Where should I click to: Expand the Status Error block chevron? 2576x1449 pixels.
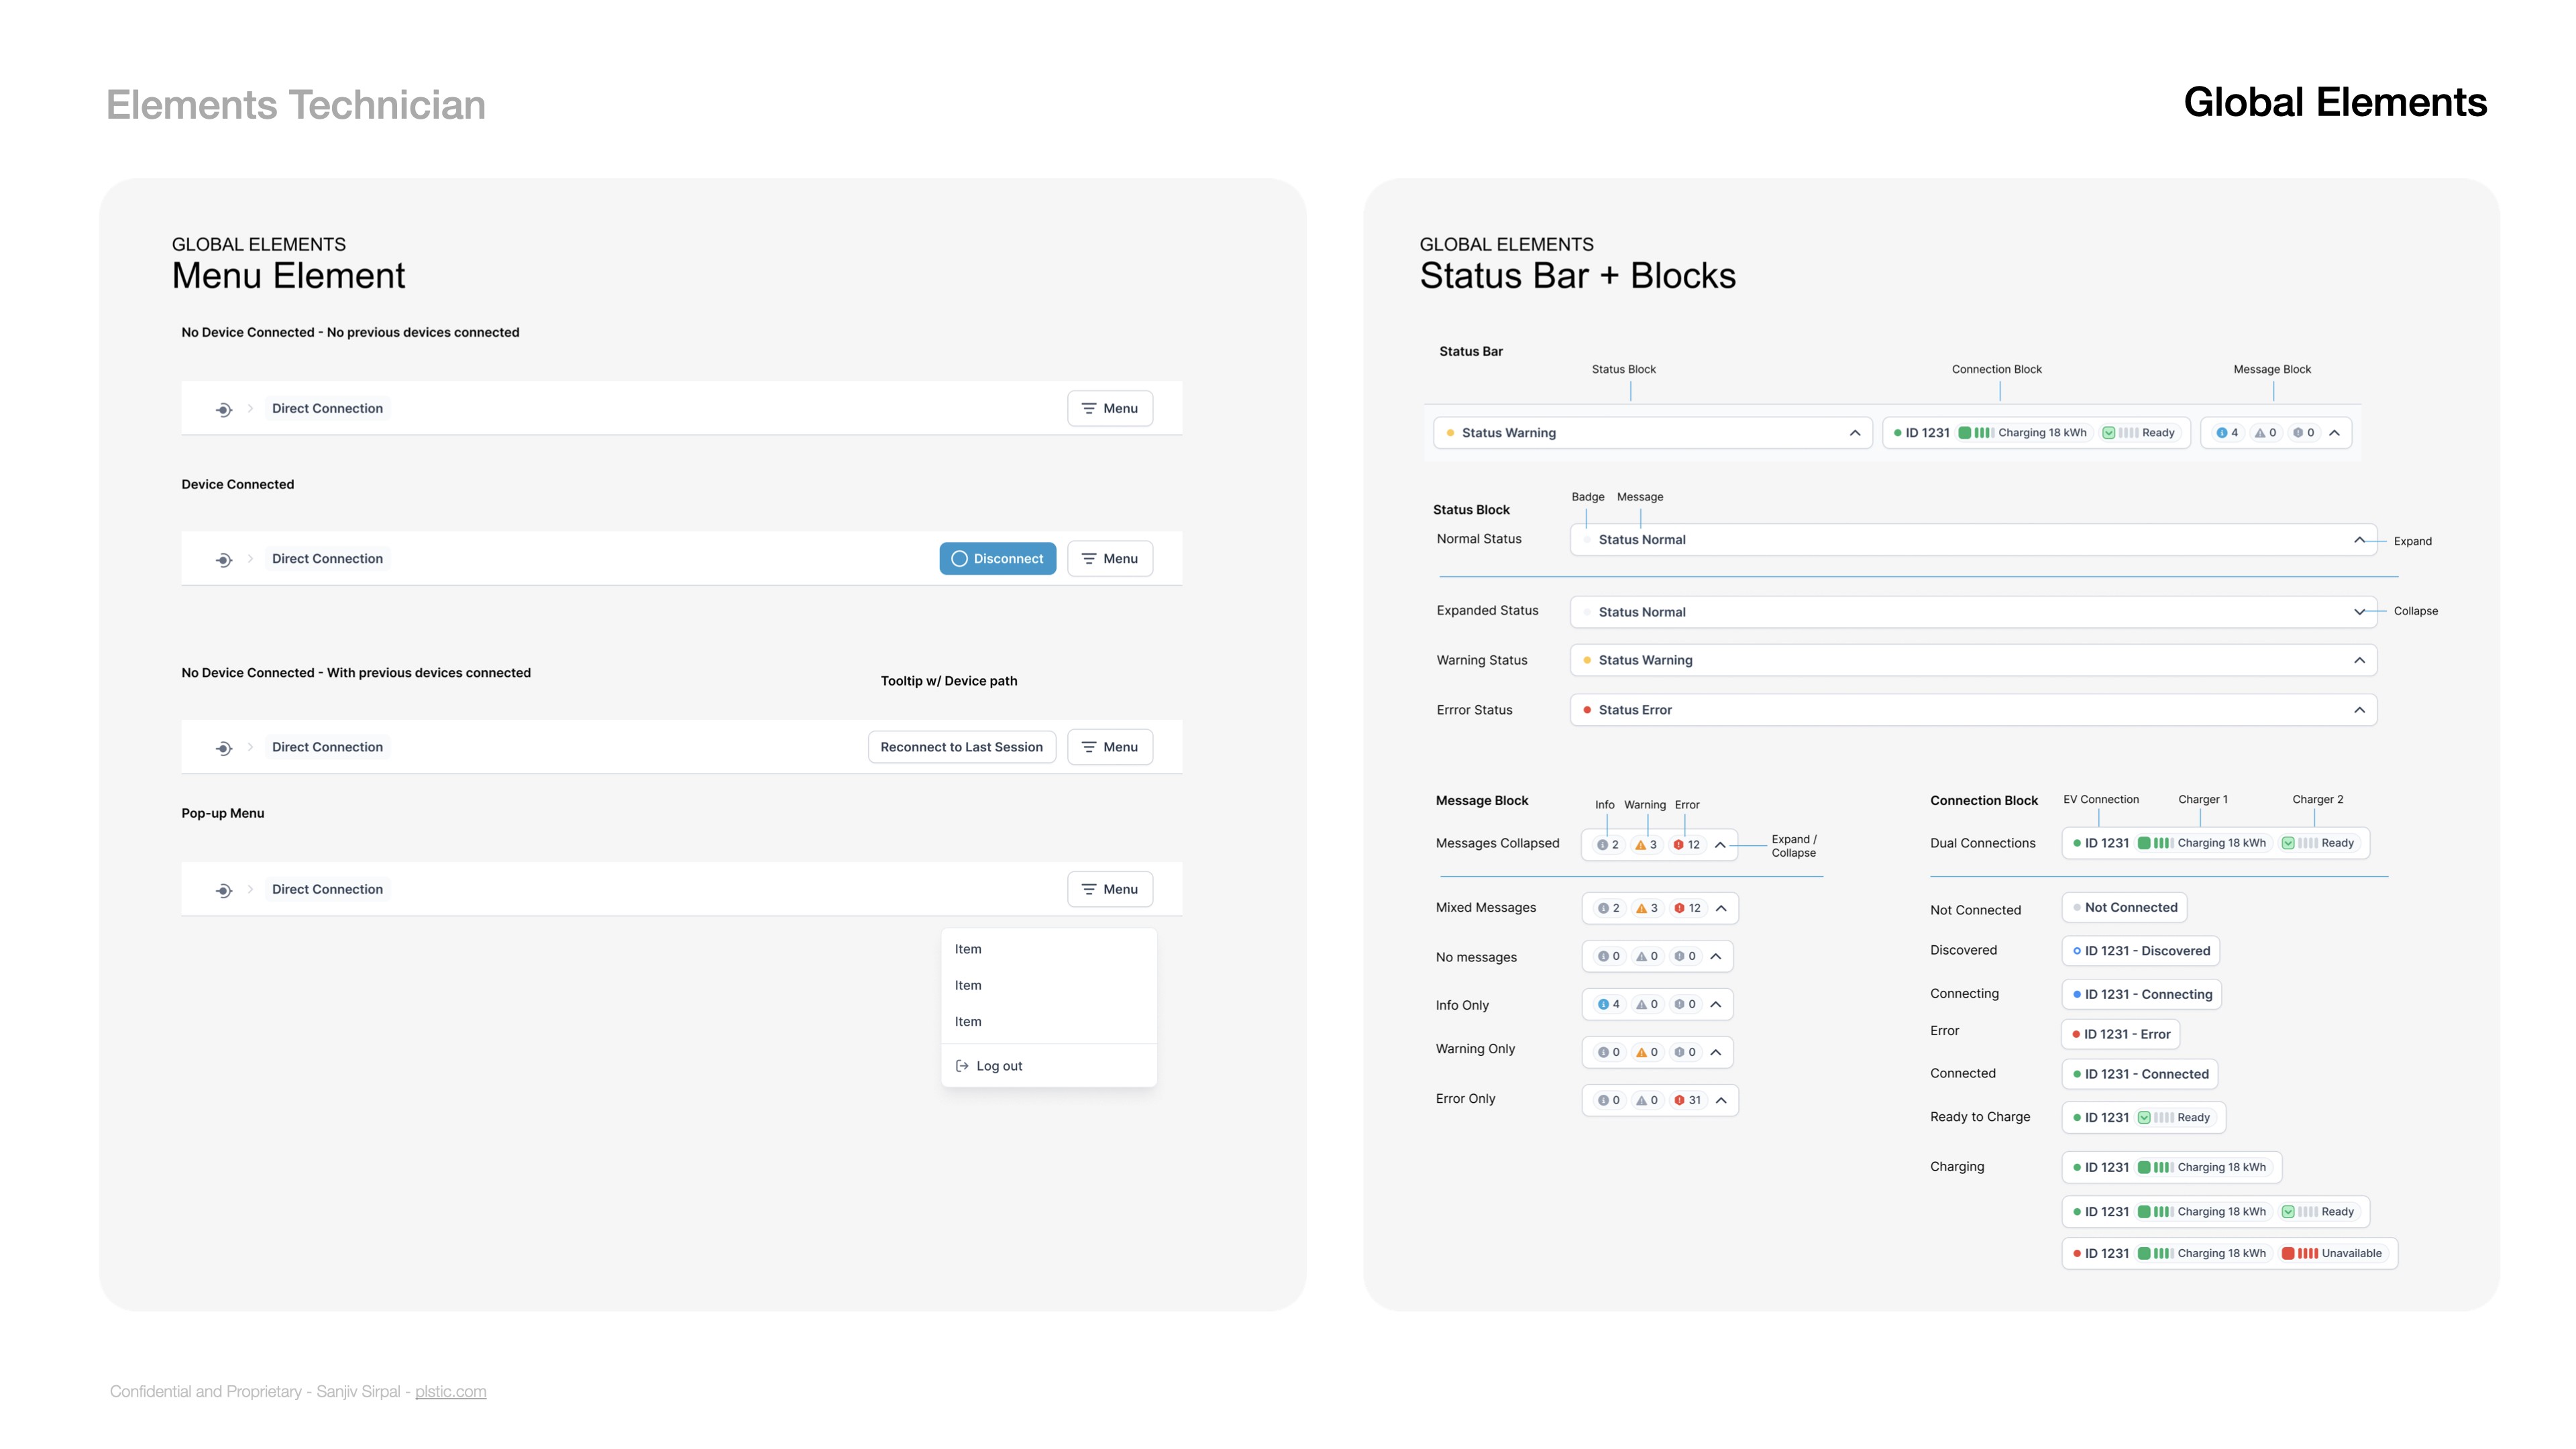pyautogui.click(x=2359, y=710)
